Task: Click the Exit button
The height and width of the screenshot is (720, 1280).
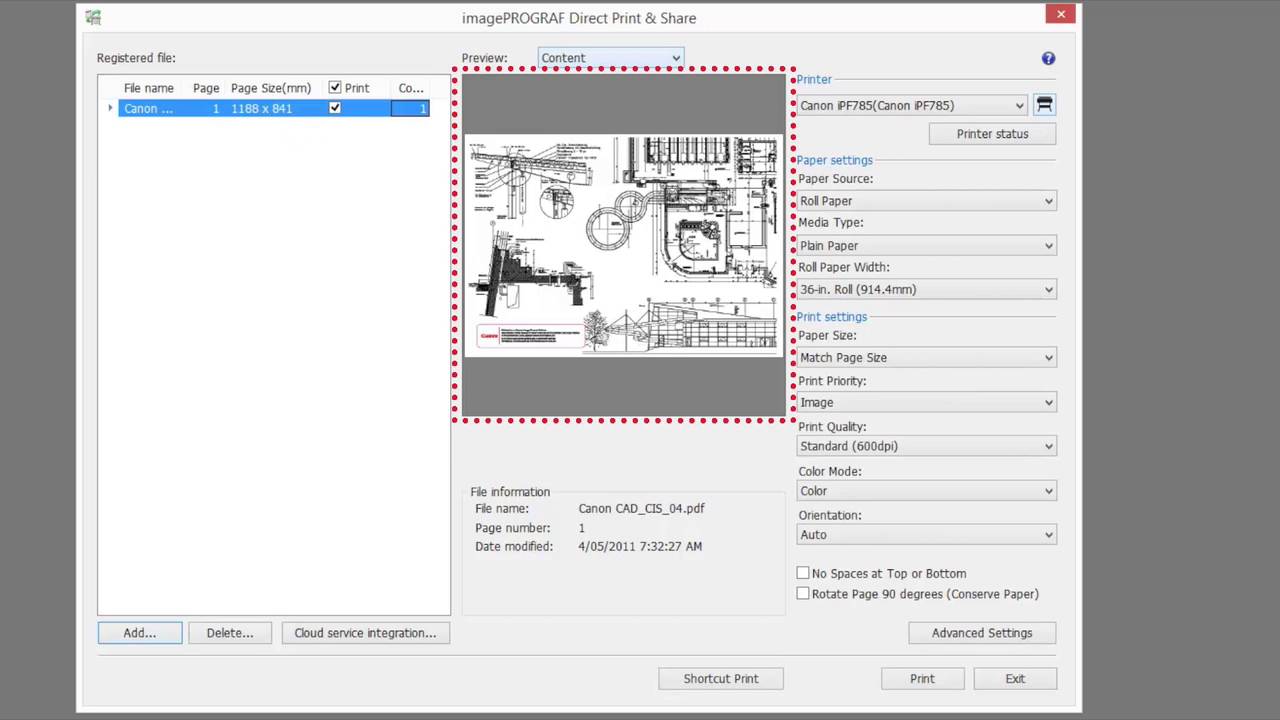Action: tap(1015, 678)
